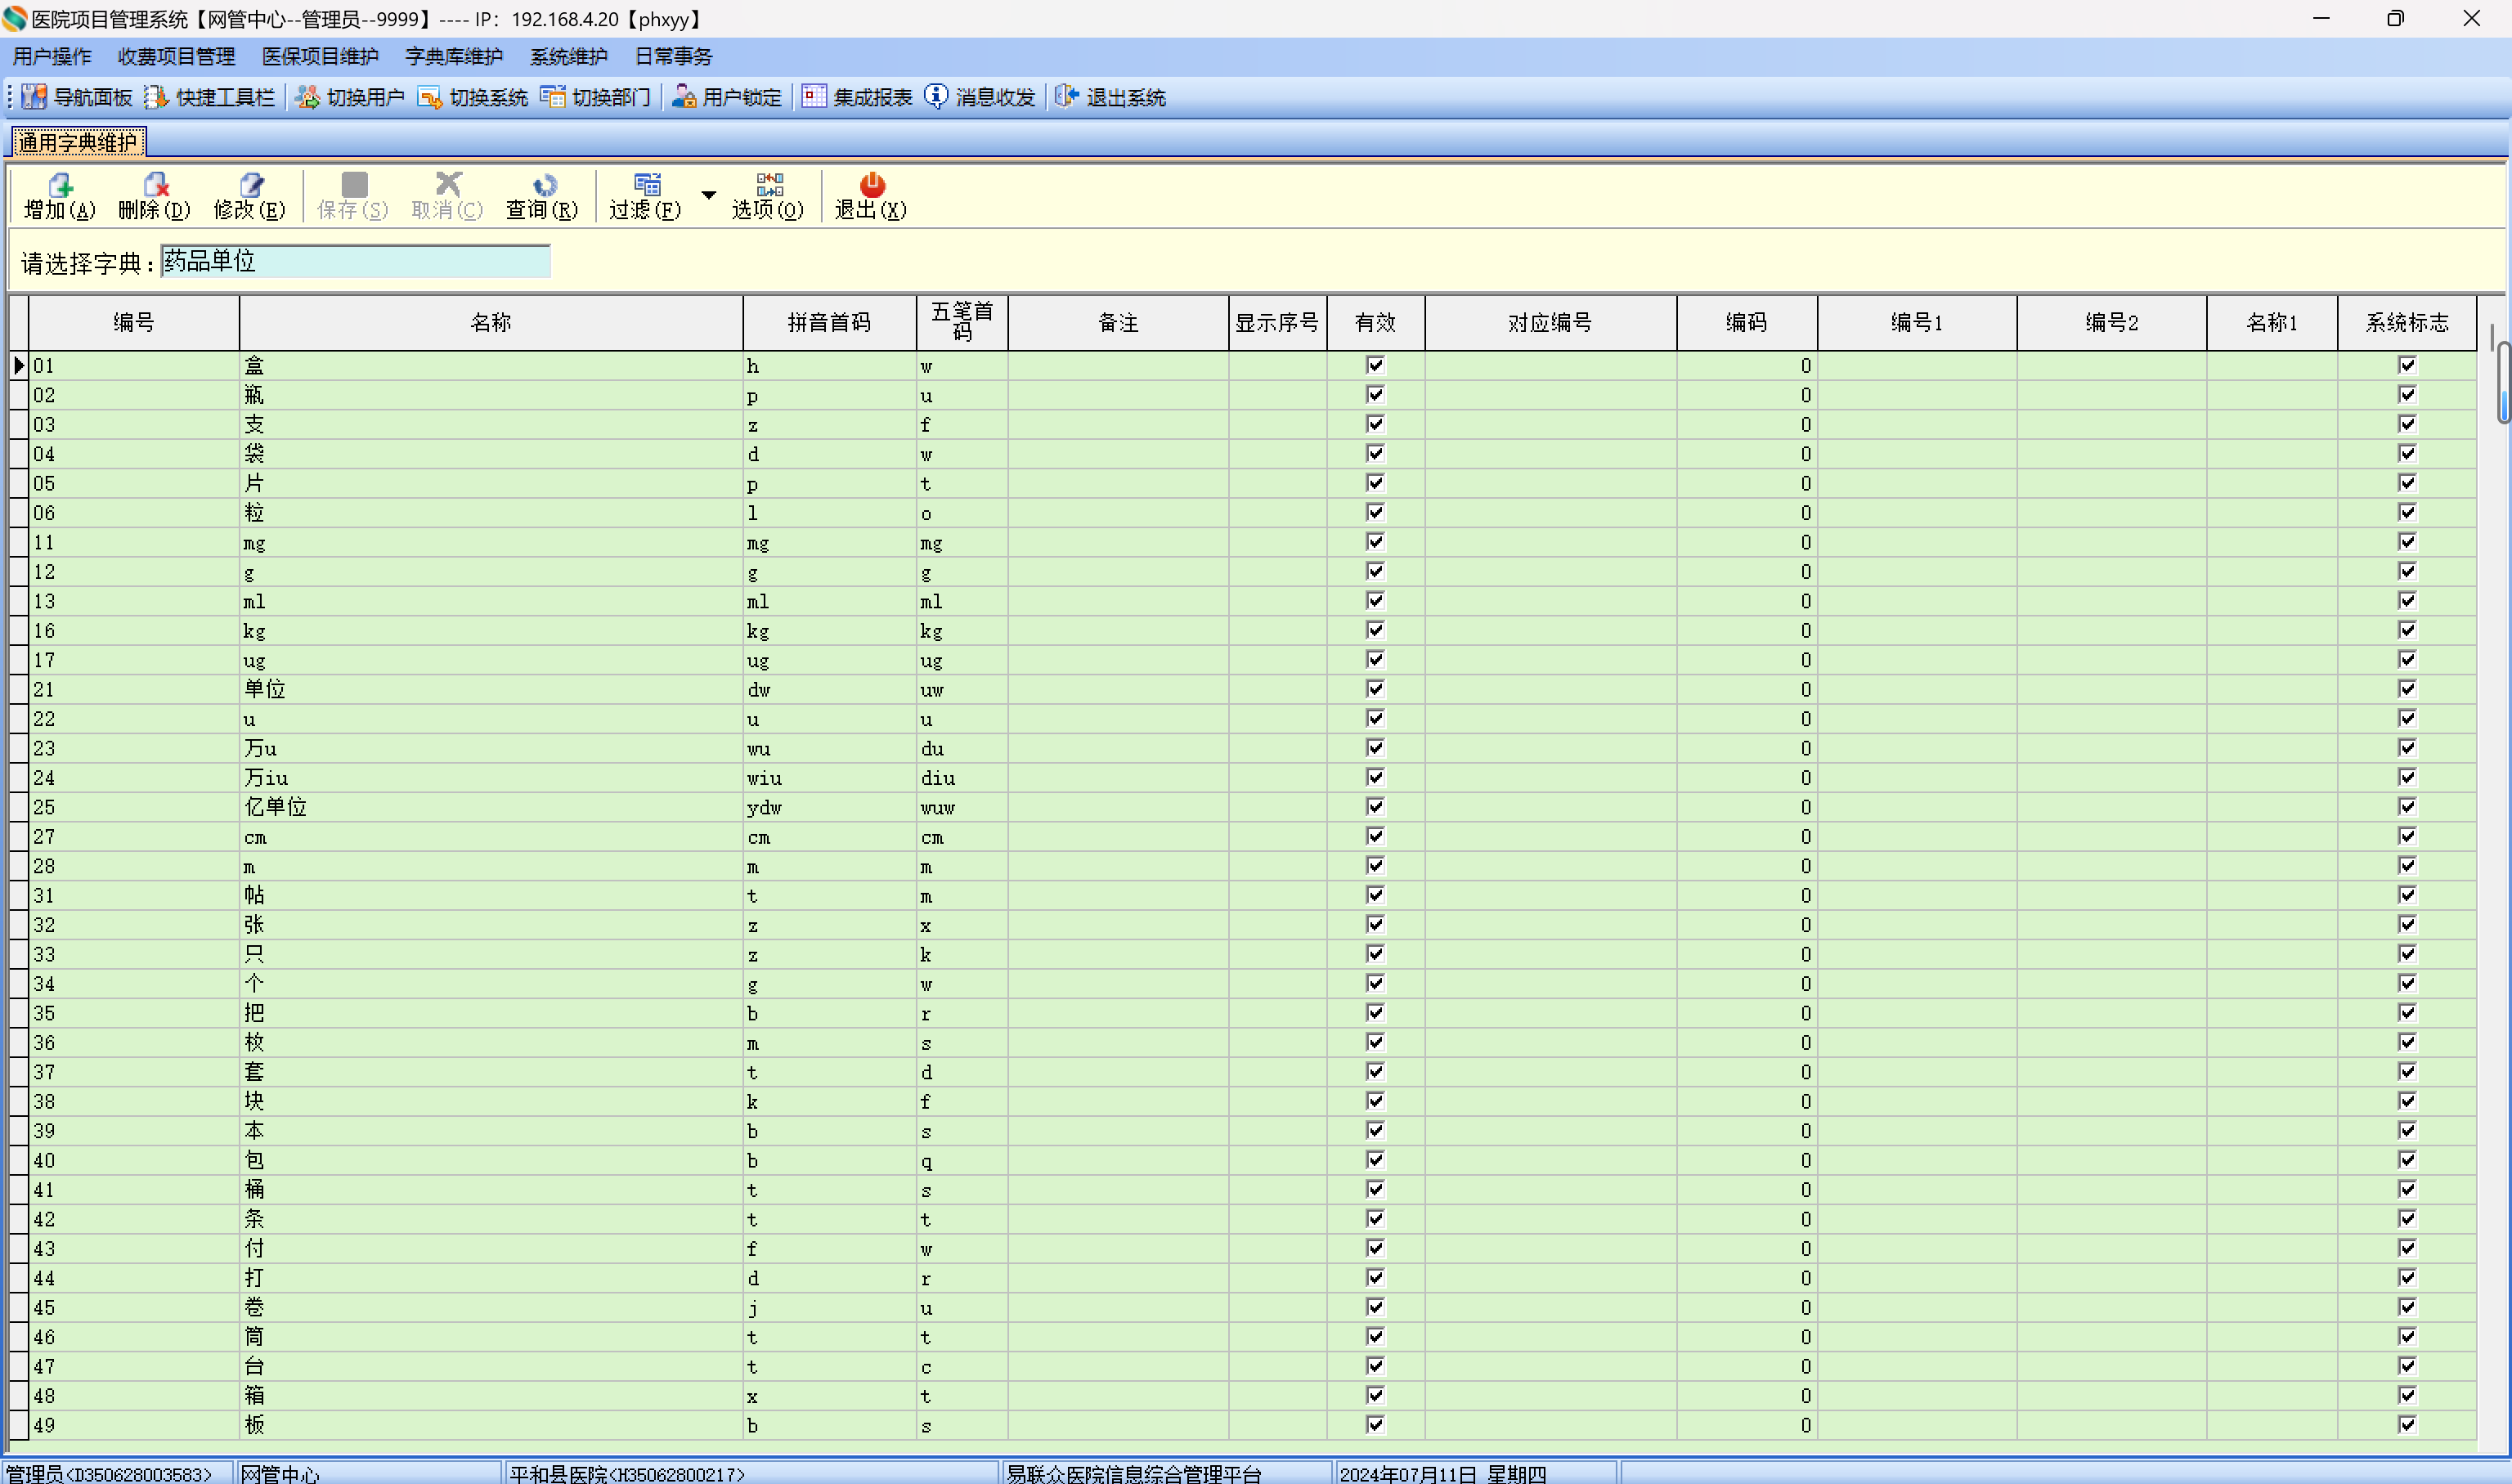Uncheck 有效 checkbox for row 01 盒

(x=1375, y=365)
